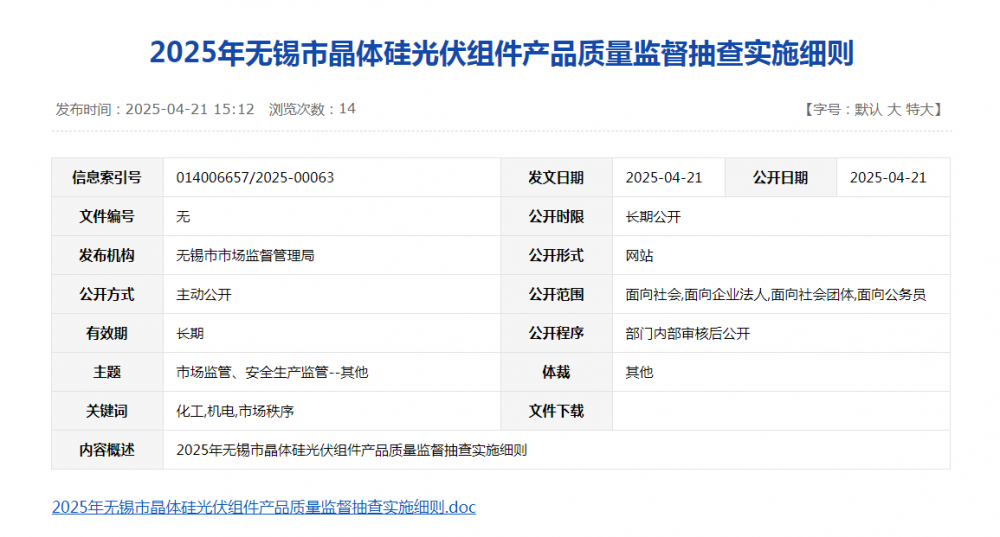Image resolution: width=1000 pixels, height=537 pixels.
Task: Click the 公开形式 label cell
Action: tap(556, 256)
